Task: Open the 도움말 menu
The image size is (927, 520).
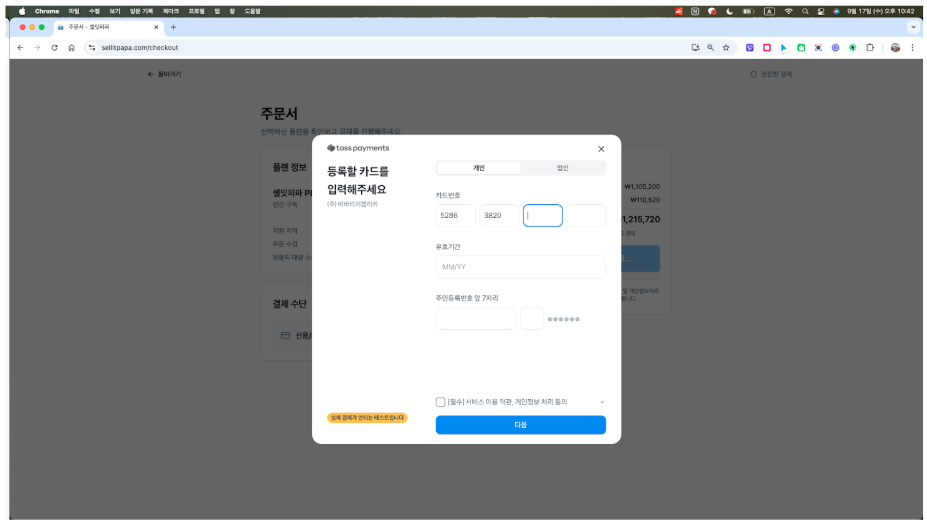Action: pyautogui.click(x=252, y=11)
